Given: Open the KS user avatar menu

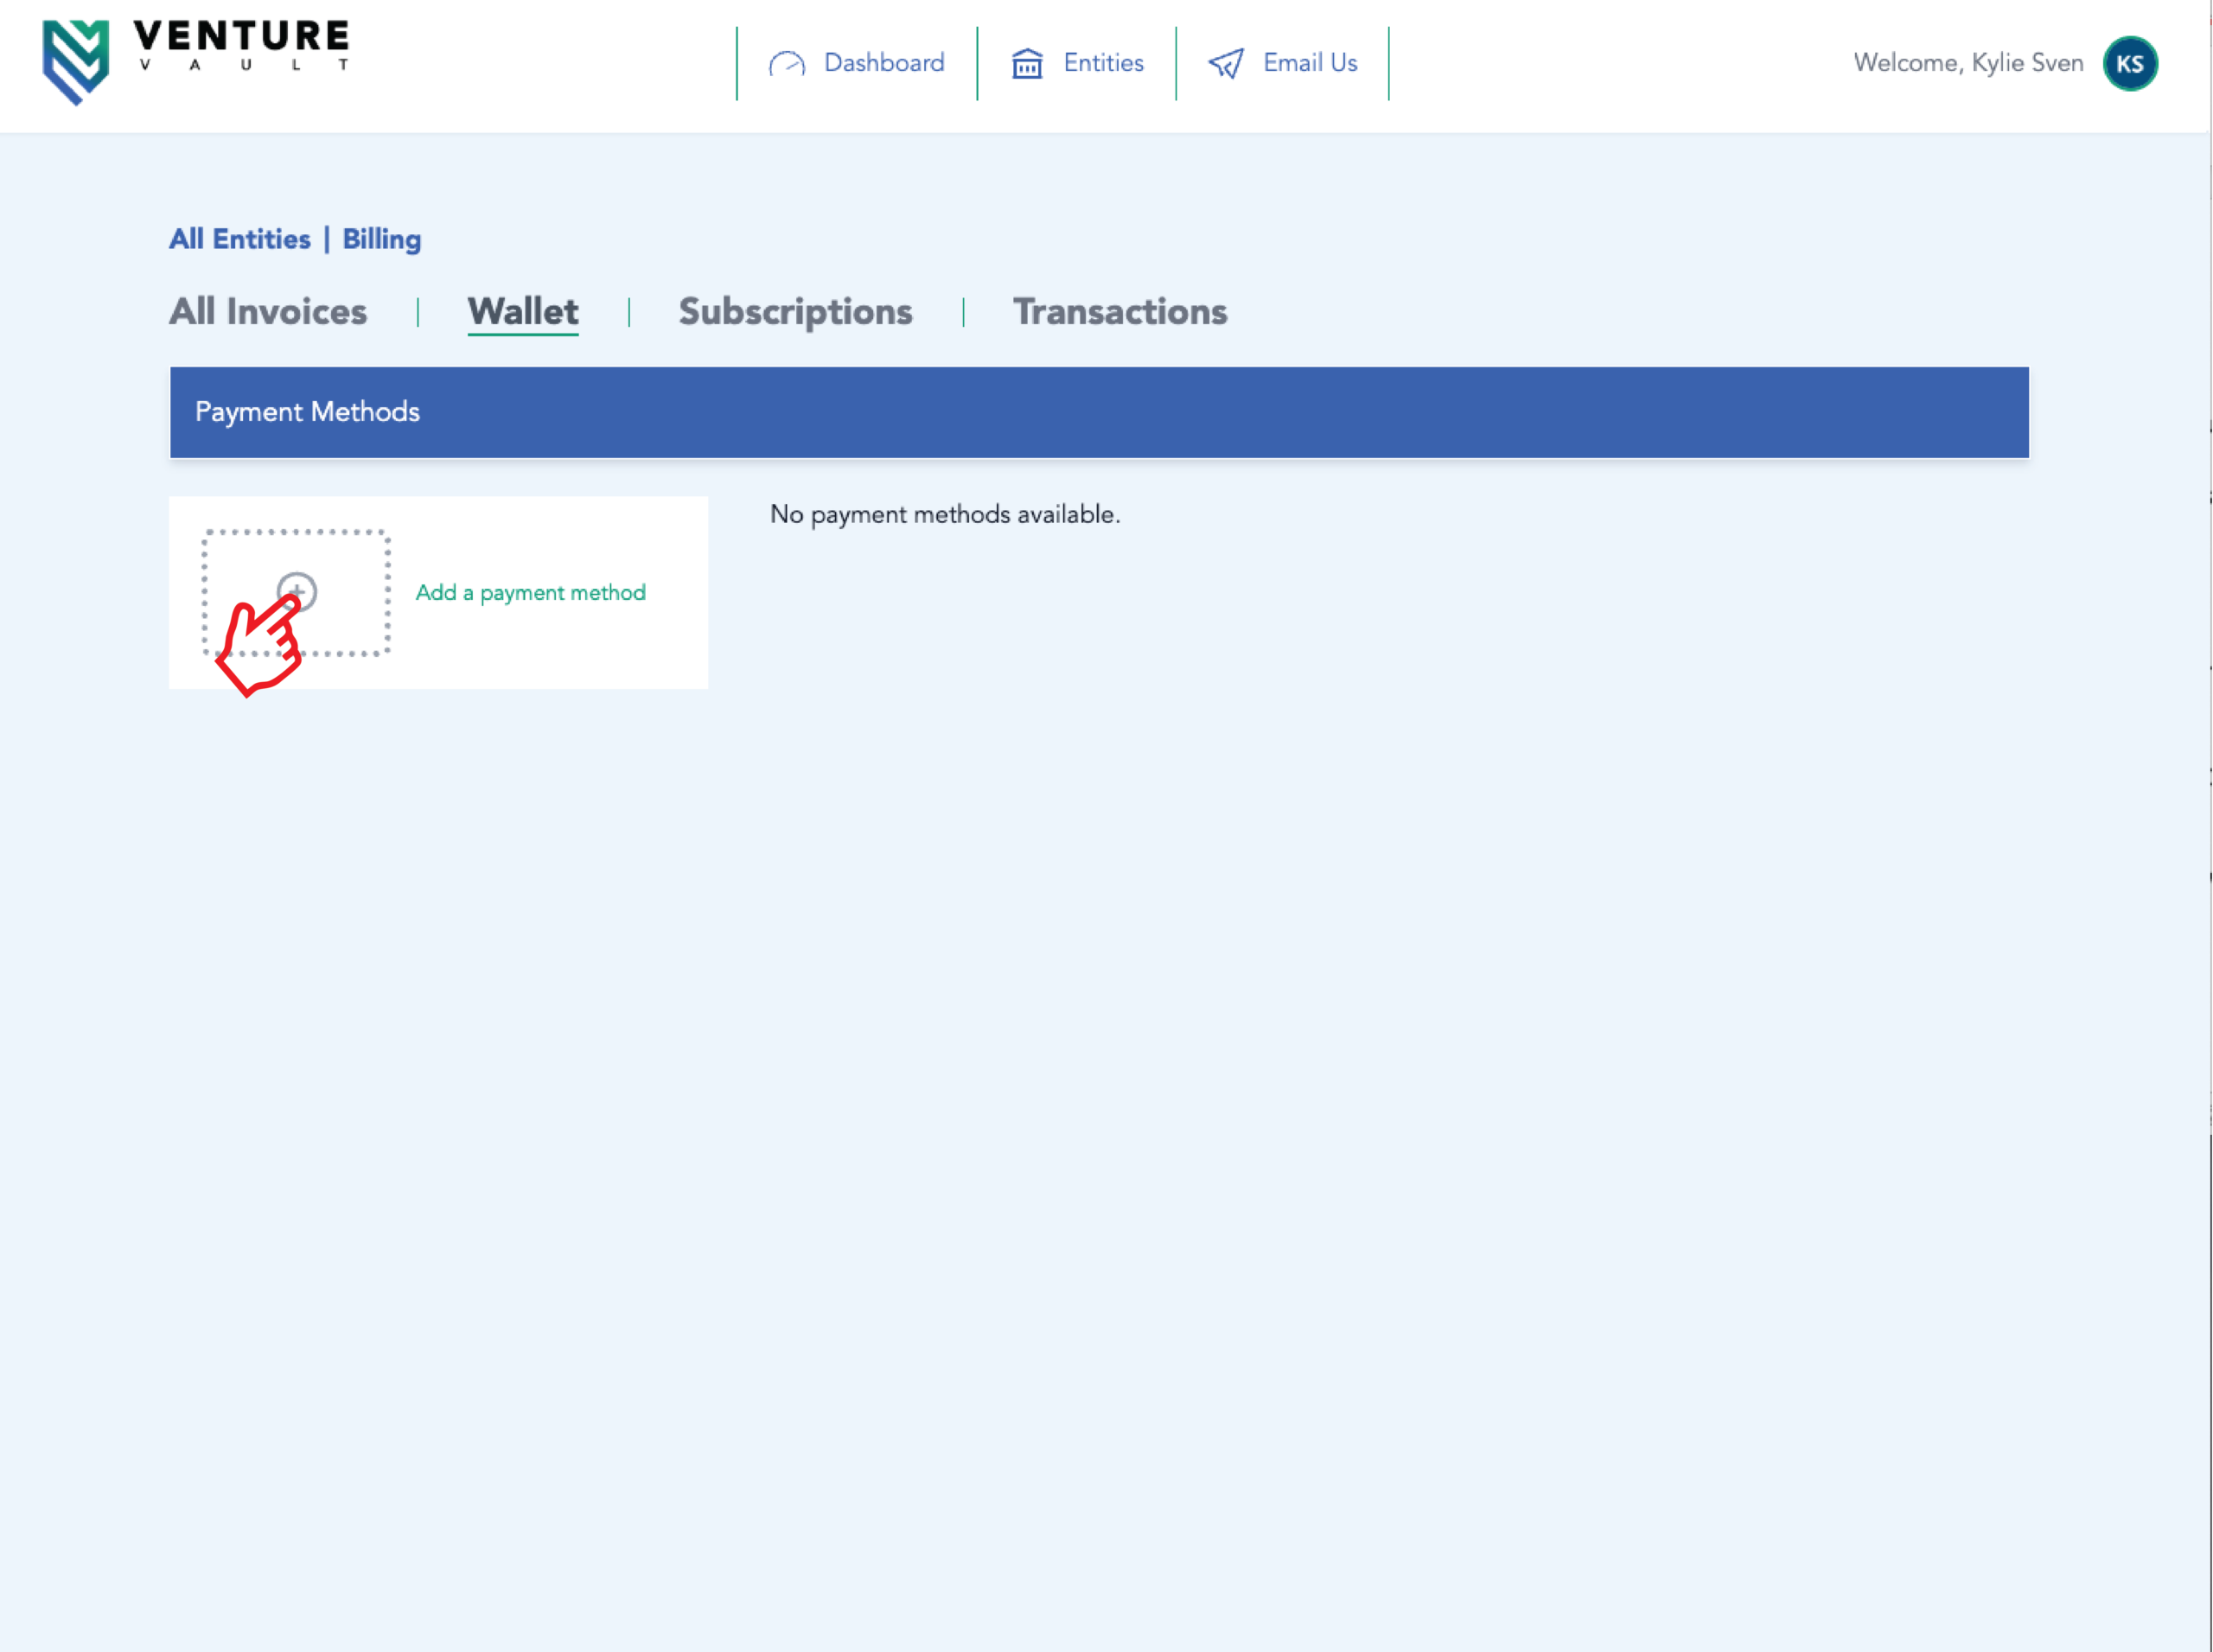Looking at the screenshot, I should coord(2129,64).
